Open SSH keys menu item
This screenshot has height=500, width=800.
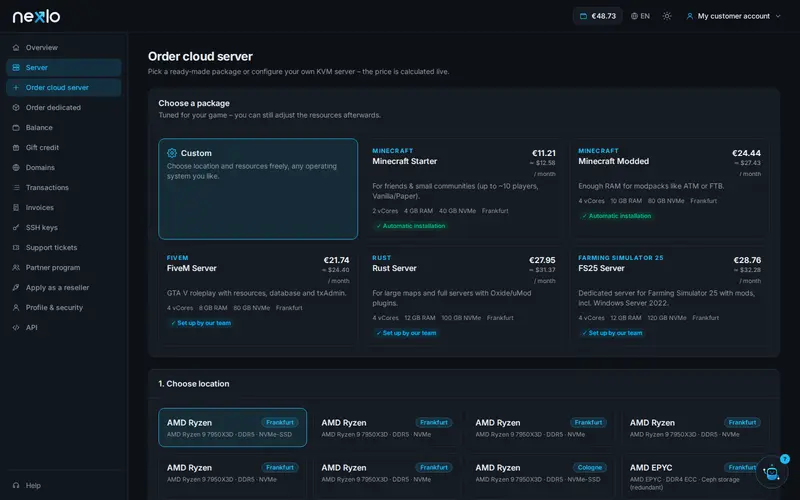pyautogui.click(x=64, y=228)
